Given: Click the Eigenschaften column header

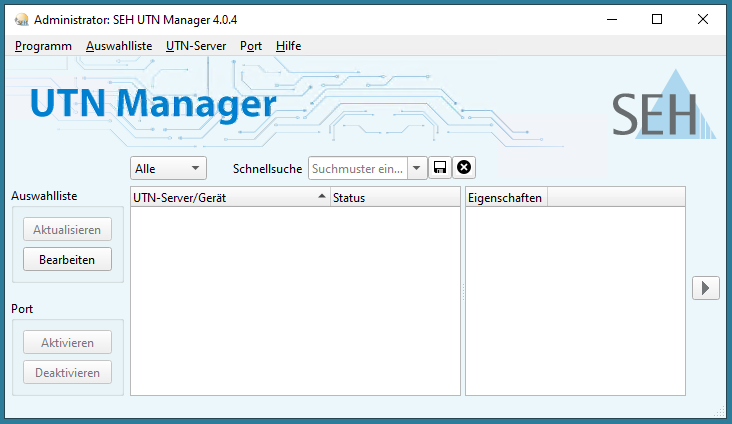Looking at the screenshot, I should [507, 198].
